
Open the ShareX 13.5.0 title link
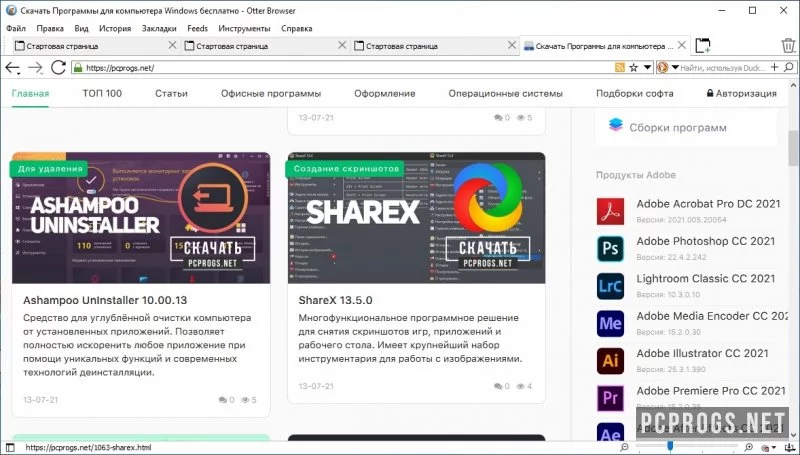335,300
